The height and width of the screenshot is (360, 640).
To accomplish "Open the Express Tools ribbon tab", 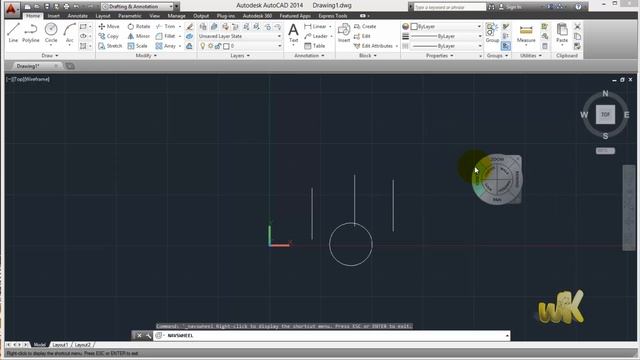I will pos(333,16).
